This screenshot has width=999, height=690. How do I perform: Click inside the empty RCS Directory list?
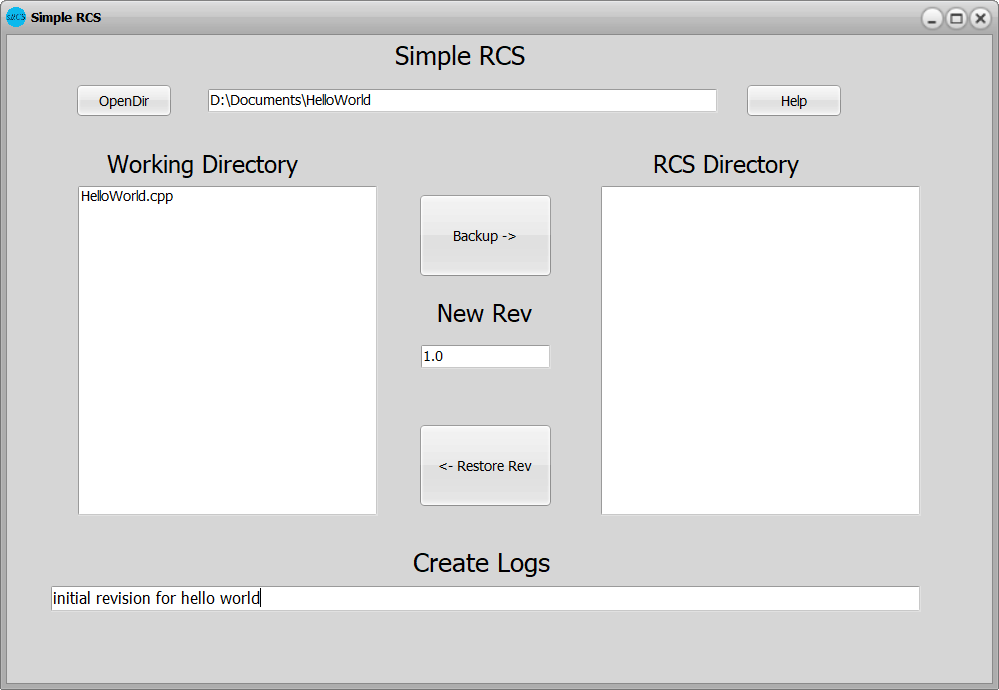pos(760,350)
